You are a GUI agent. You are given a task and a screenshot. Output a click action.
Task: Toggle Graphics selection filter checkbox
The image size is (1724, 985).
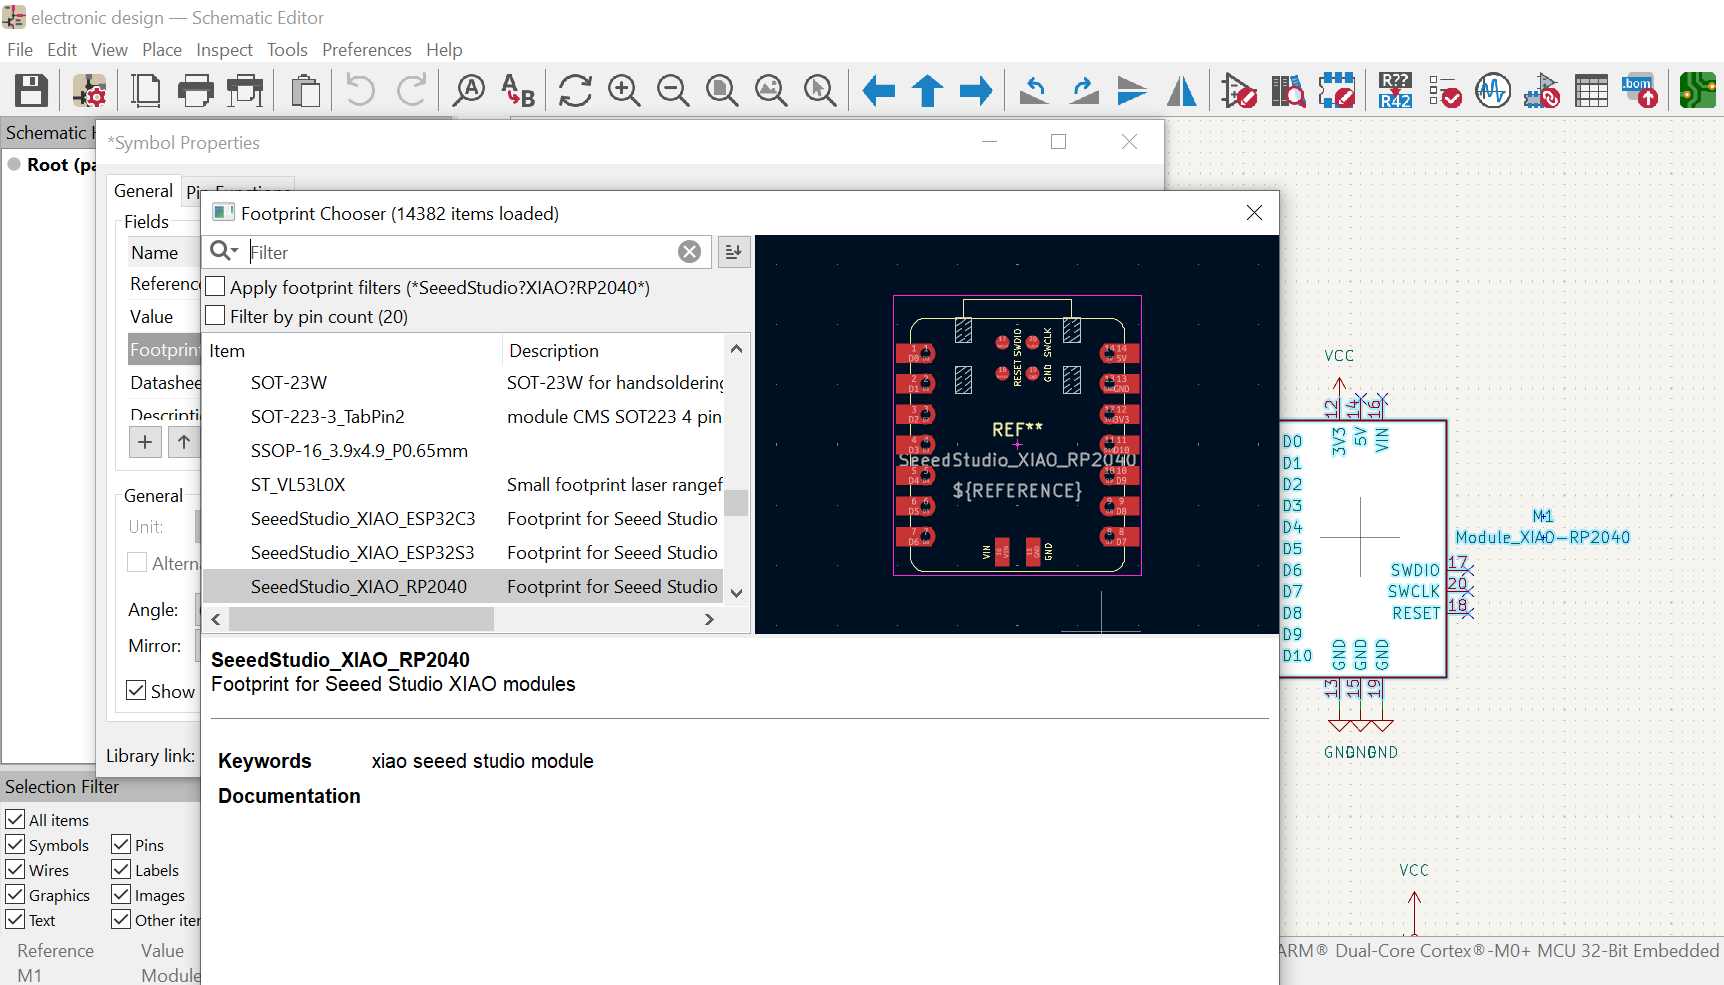(15, 894)
